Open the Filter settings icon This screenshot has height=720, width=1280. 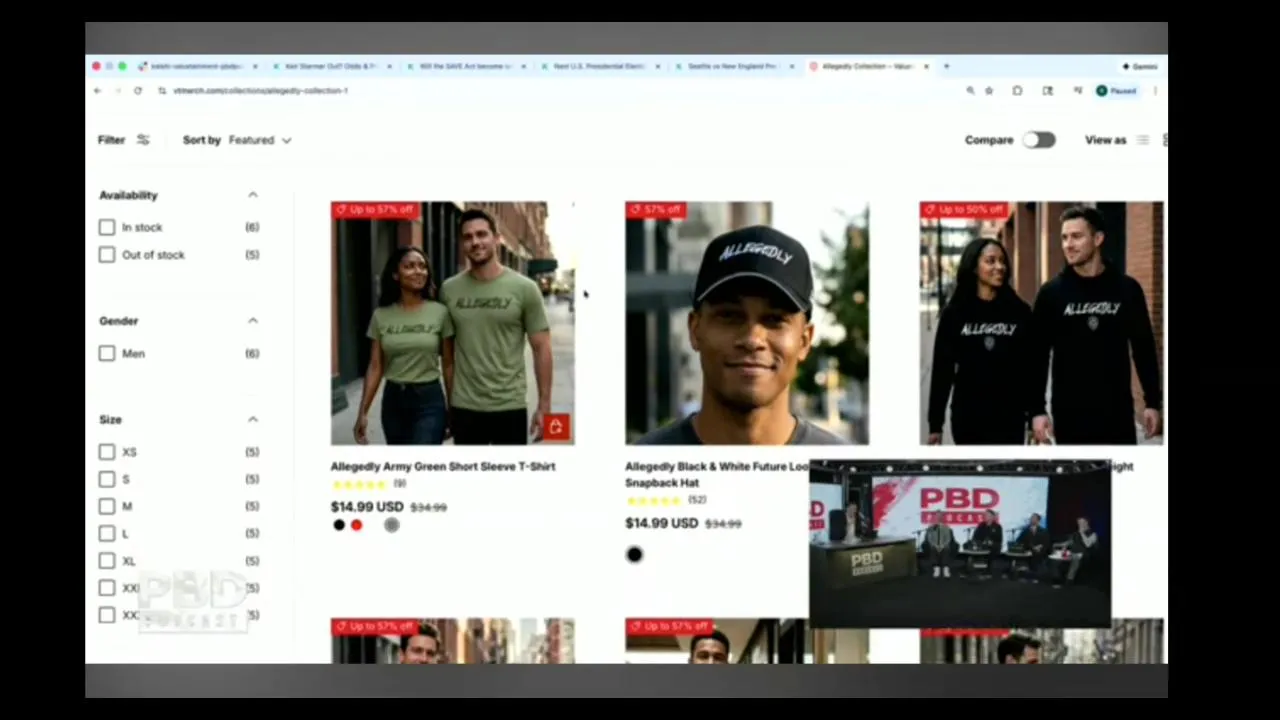pos(143,140)
